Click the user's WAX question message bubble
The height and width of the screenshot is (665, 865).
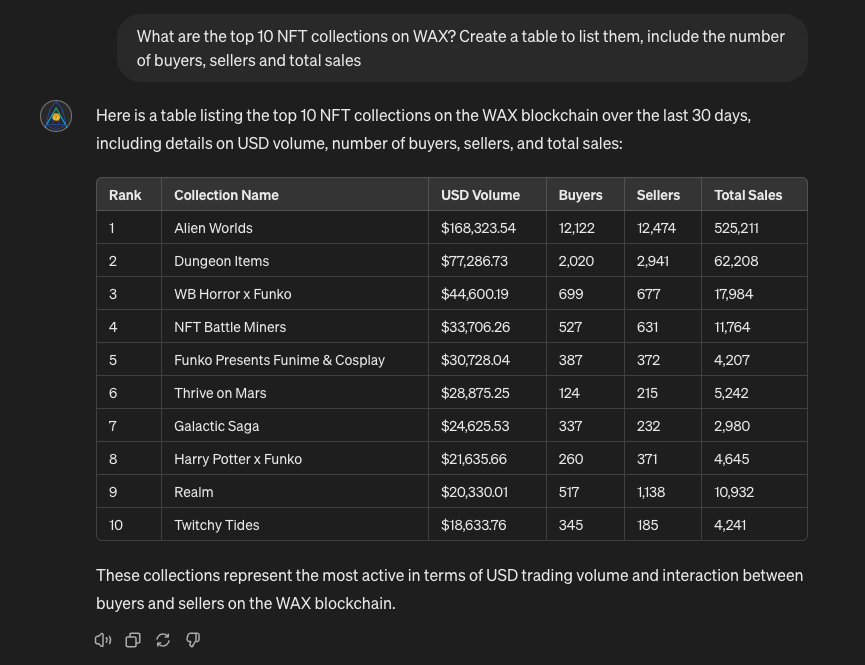[x=461, y=48]
